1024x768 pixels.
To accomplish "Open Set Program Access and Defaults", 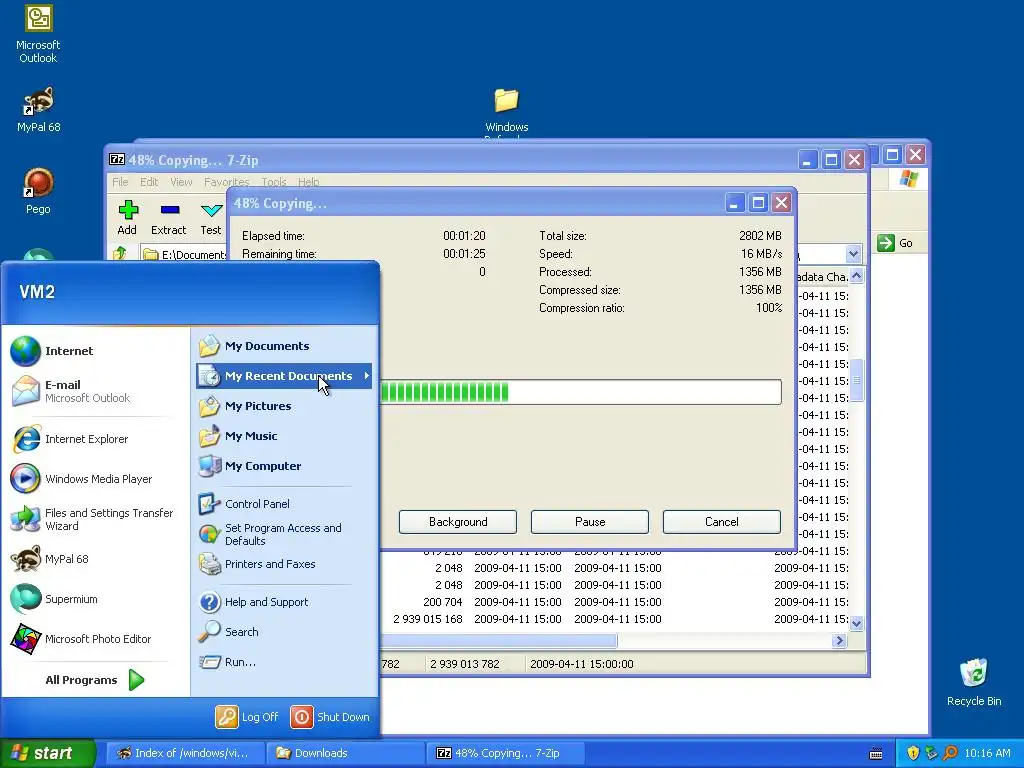I will (x=283, y=534).
